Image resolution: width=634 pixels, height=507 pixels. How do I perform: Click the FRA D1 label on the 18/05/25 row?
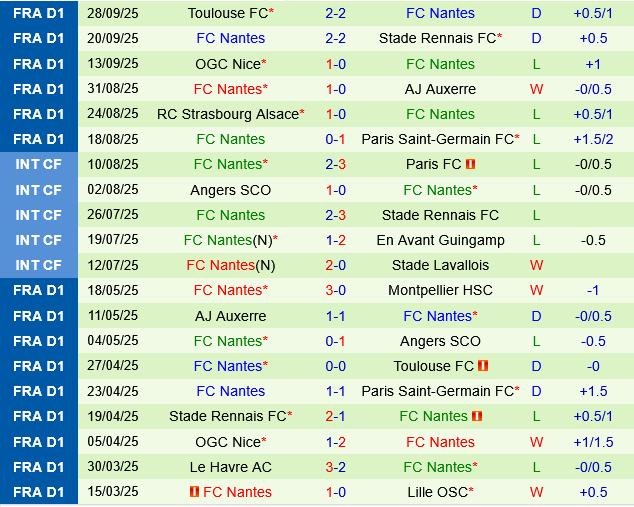coord(39,290)
